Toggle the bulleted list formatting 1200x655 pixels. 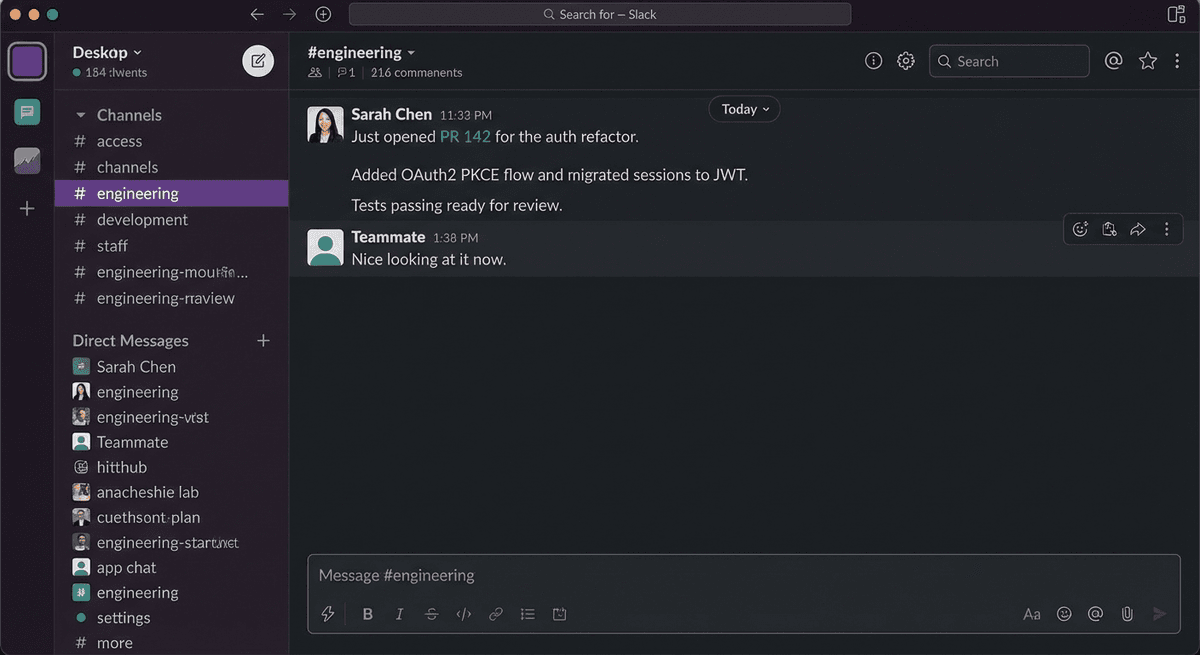[527, 613]
